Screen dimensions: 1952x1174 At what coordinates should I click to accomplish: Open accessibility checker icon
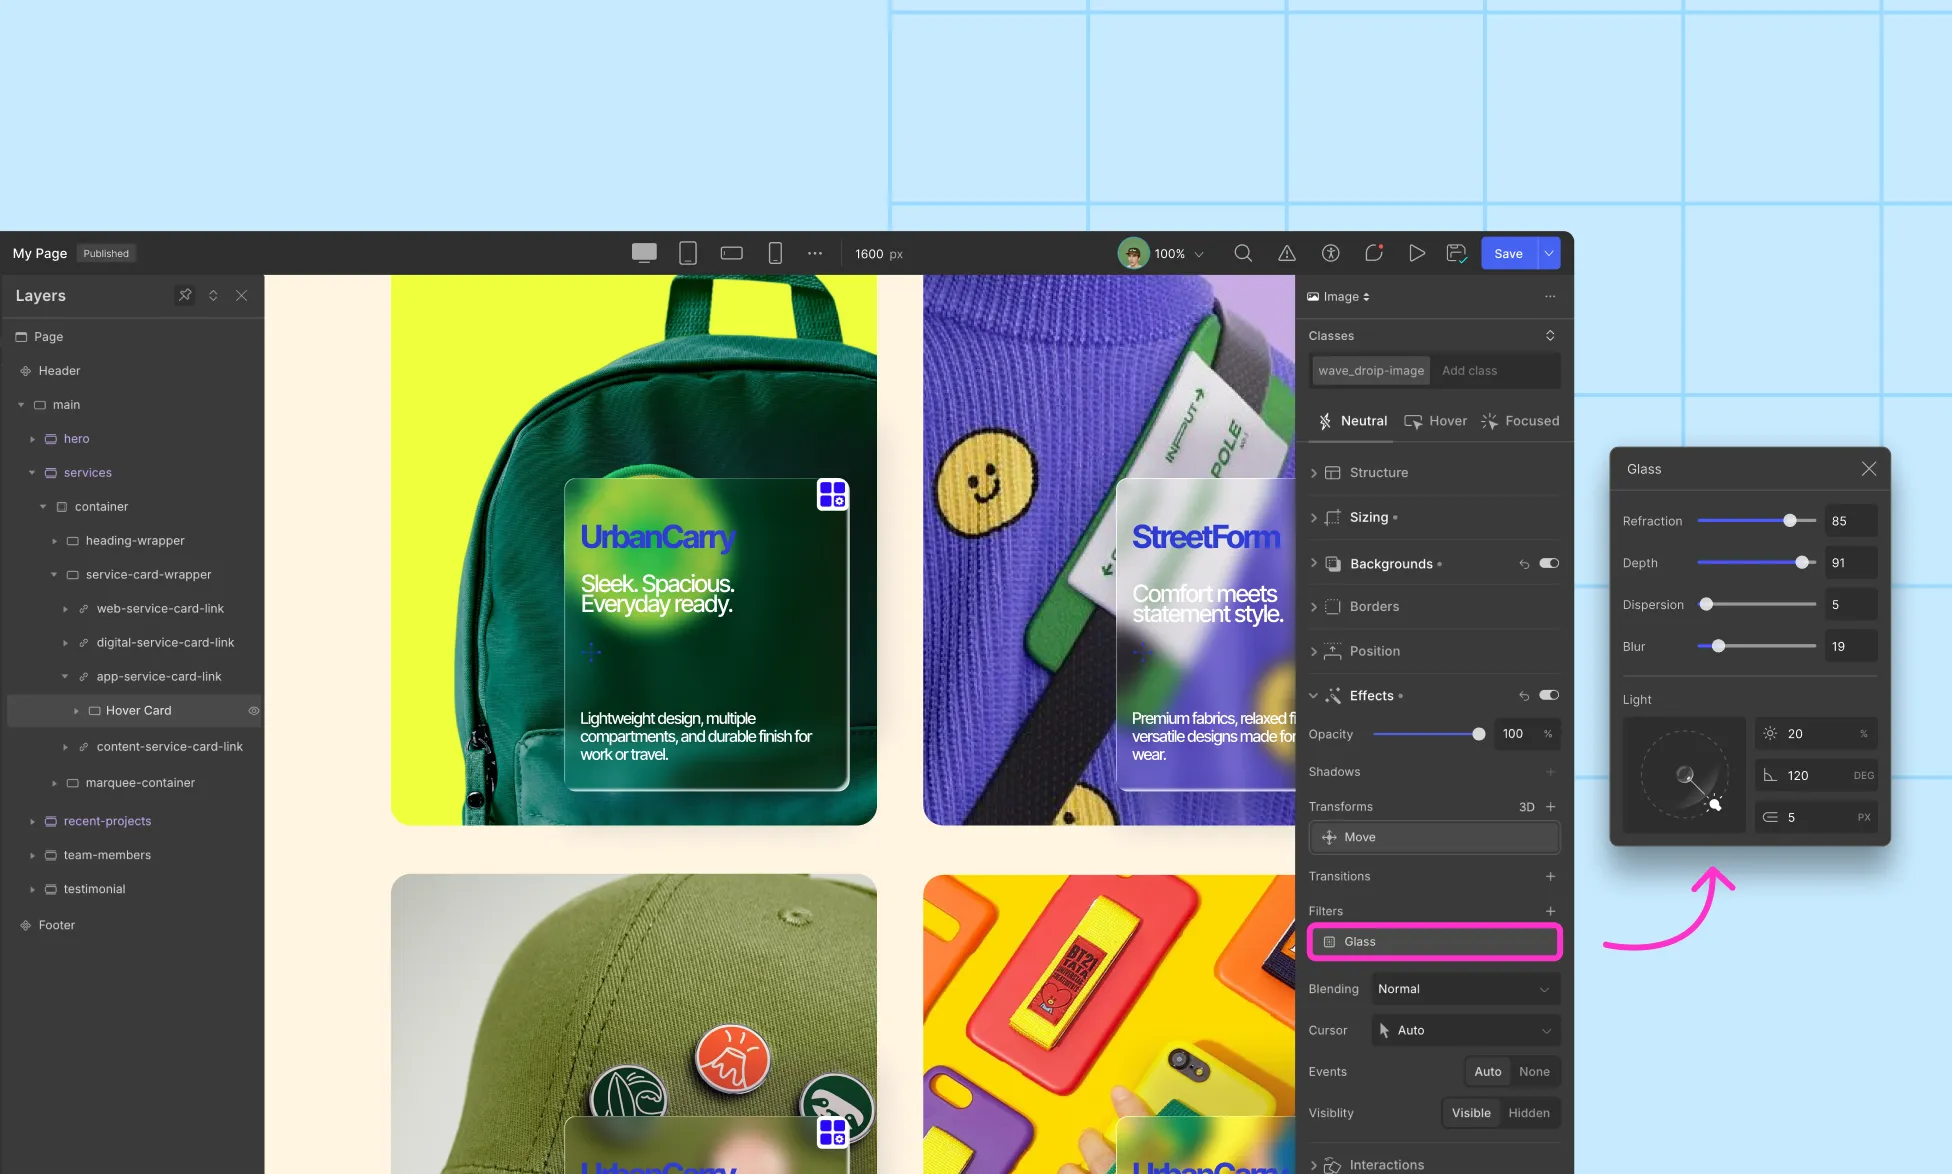point(1330,253)
